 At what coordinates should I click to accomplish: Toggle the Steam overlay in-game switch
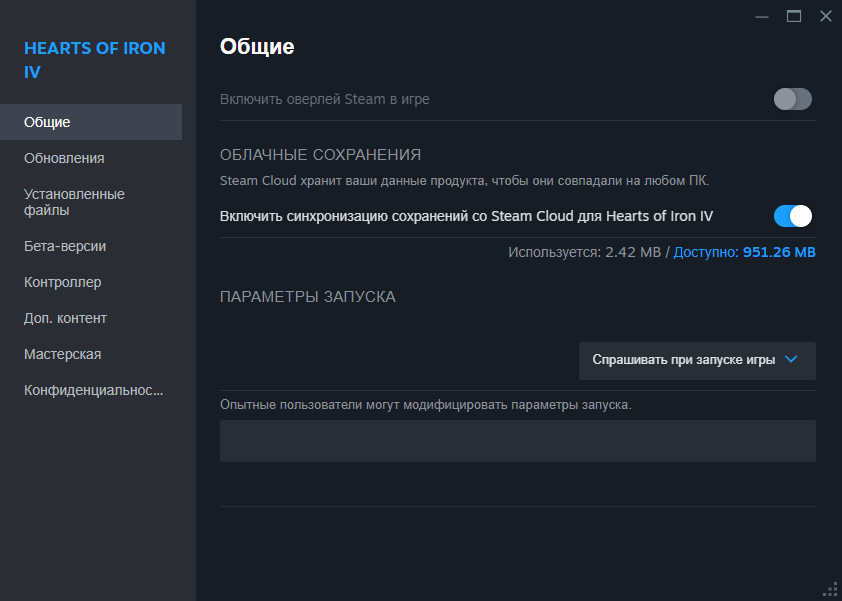[792, 99]
